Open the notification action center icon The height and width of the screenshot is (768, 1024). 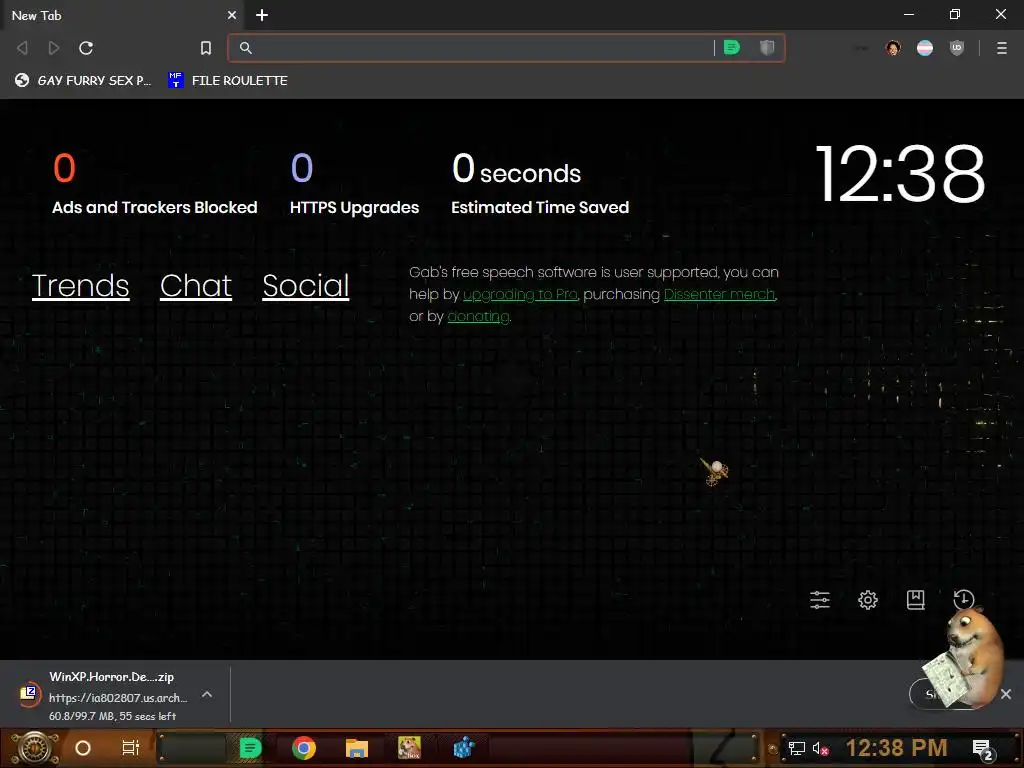983,750
